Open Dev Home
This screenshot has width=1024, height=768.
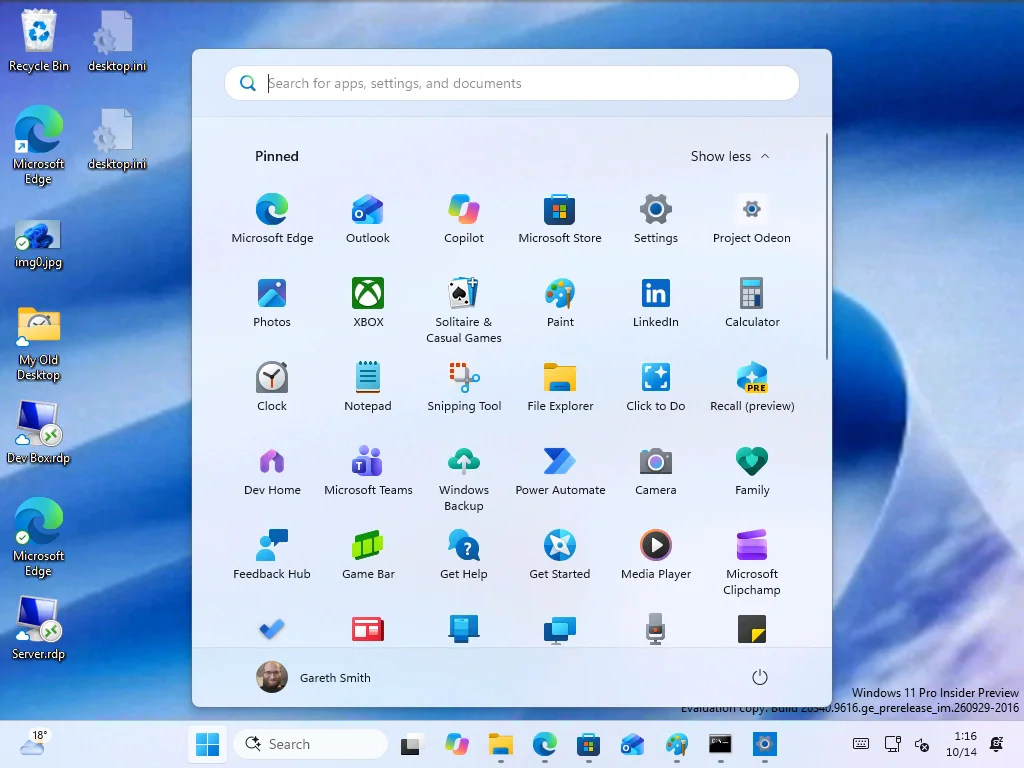[272, 471]
